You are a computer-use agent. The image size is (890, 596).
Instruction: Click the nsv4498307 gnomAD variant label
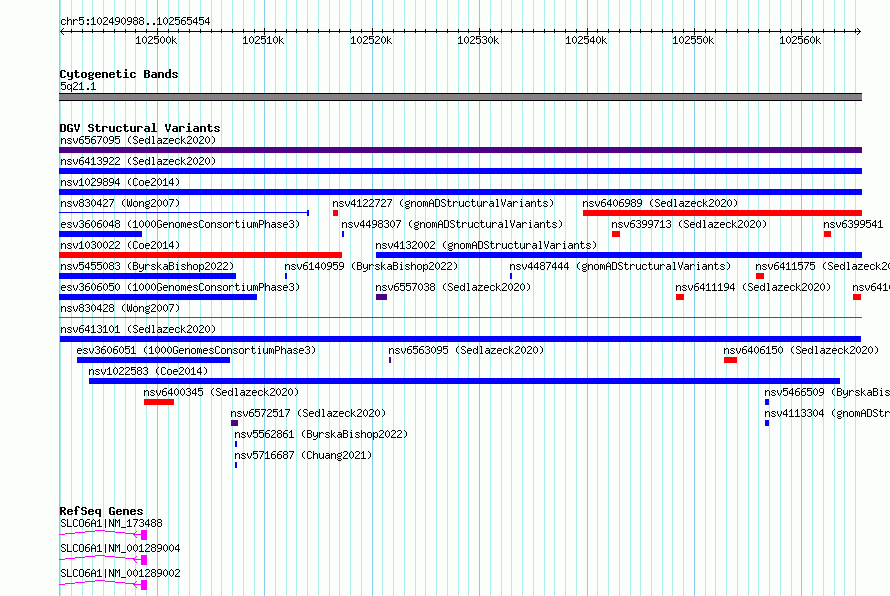pos(452,224)
